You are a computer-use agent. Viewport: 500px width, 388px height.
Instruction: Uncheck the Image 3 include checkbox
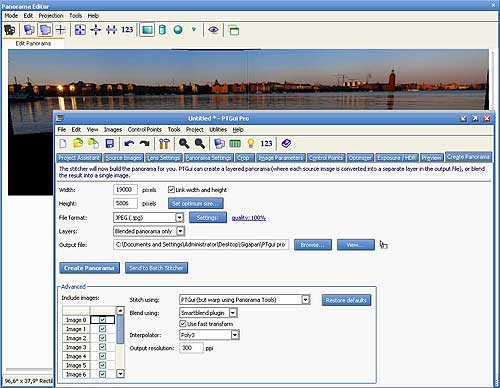tap(102, 347)
